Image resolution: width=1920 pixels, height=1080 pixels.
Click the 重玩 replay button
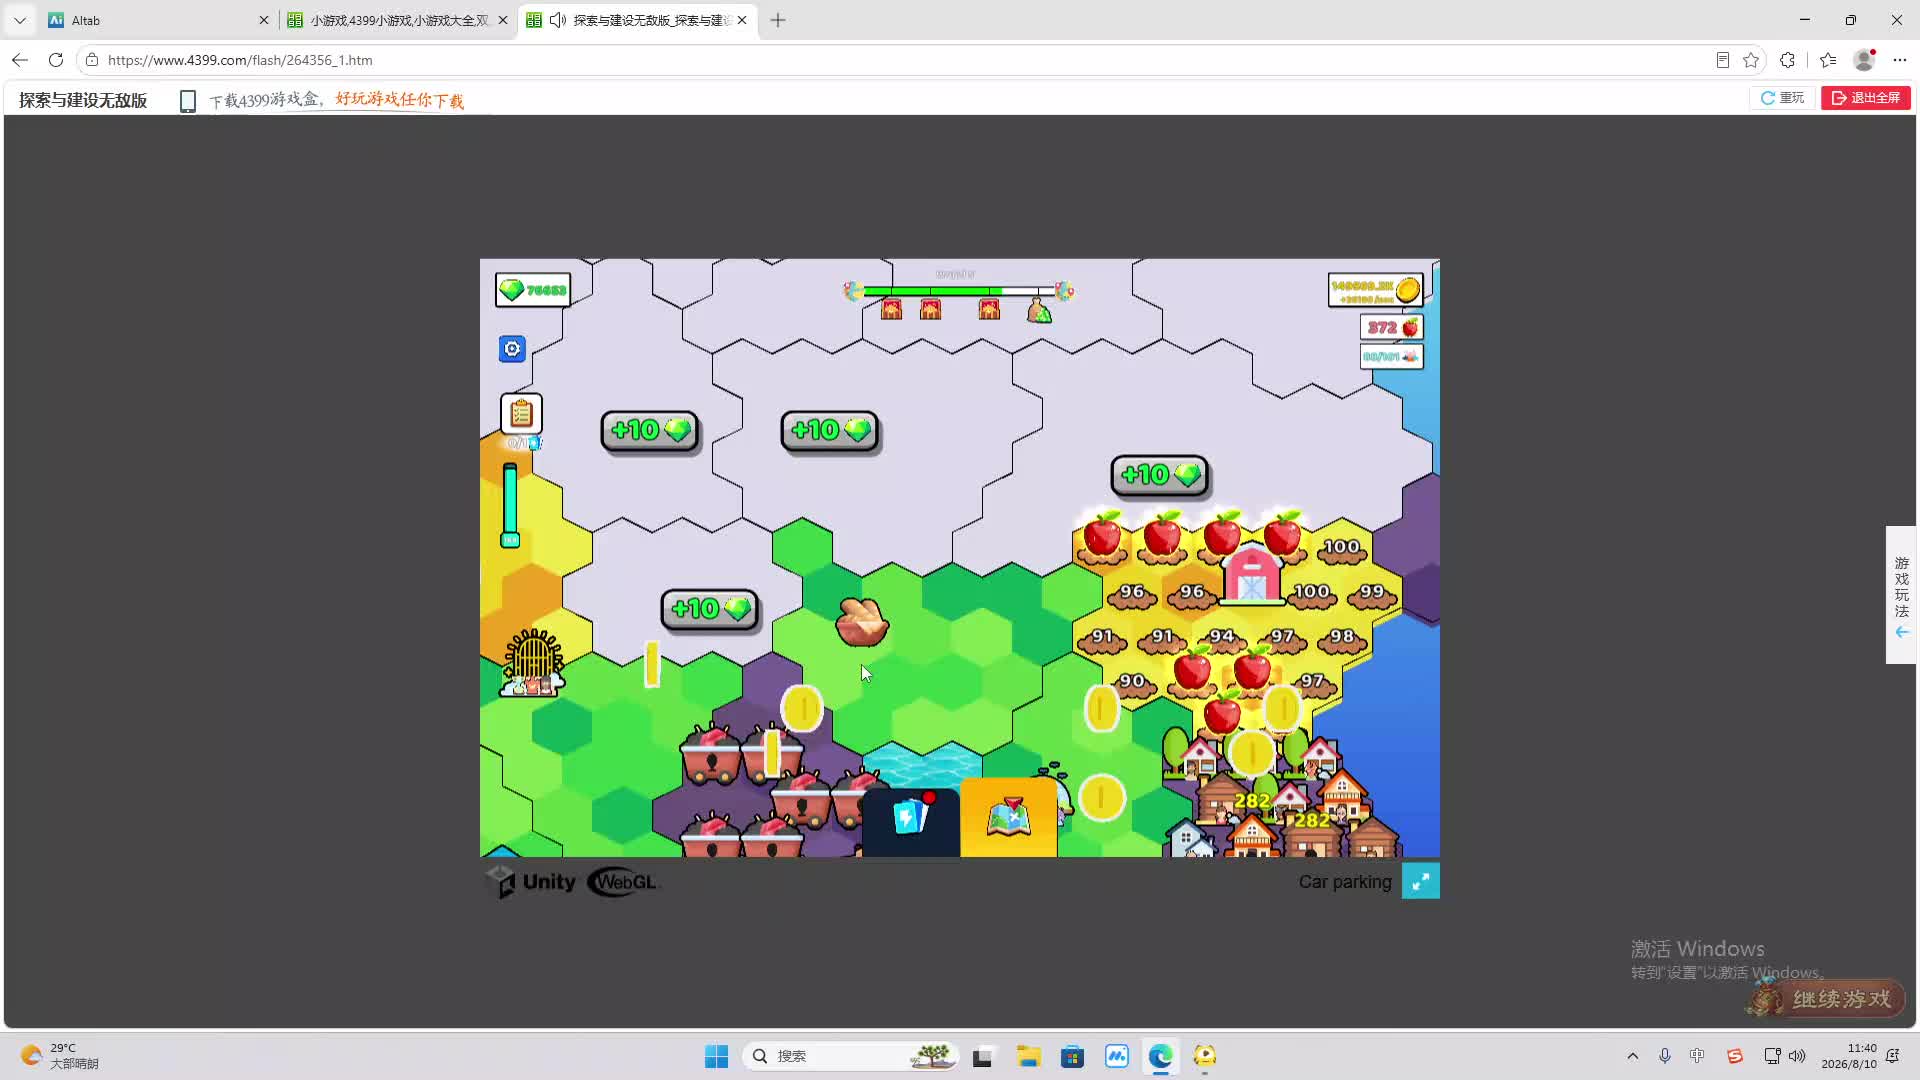[1782, 98]
